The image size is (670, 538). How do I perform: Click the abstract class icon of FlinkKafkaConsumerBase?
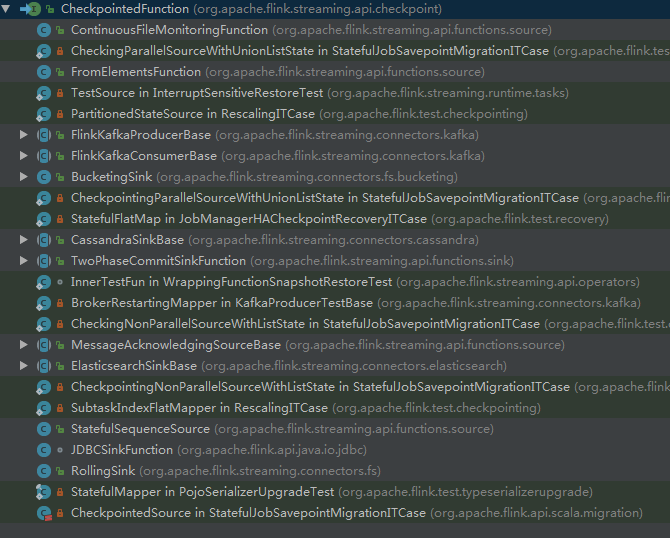(x=44, y=156)
